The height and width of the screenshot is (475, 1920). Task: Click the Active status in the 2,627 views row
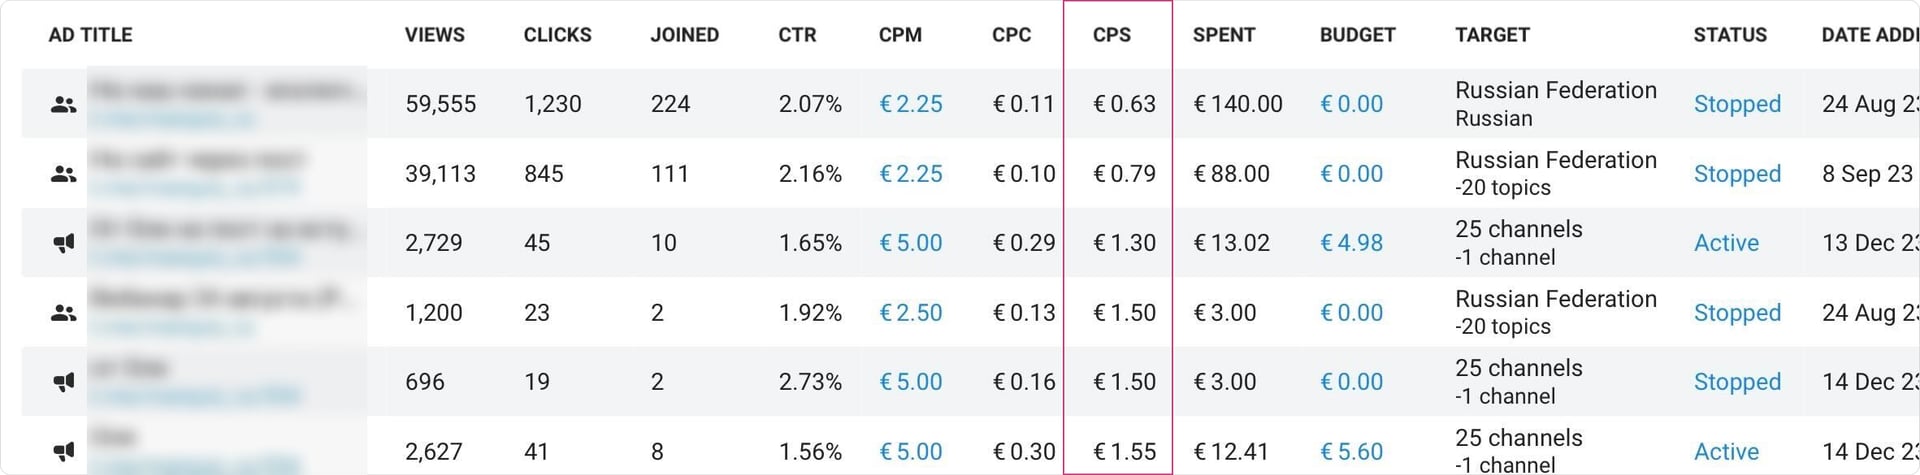point(1725,452)
